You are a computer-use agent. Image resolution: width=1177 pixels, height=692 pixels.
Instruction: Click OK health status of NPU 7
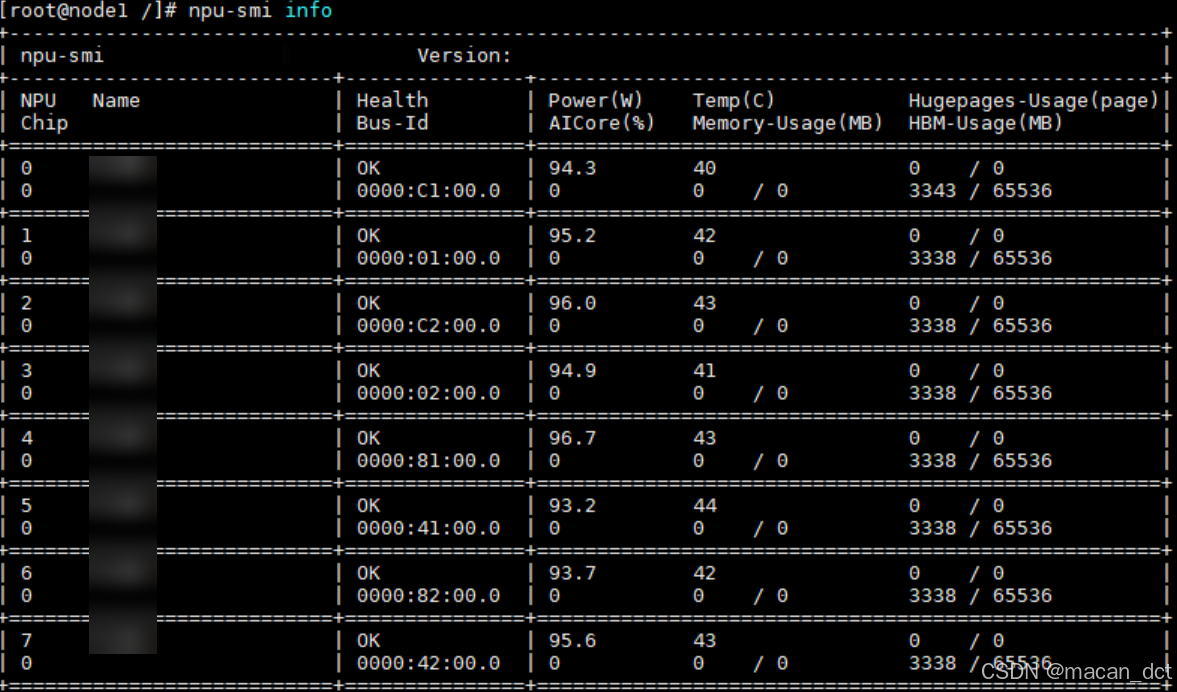[369, 641]
